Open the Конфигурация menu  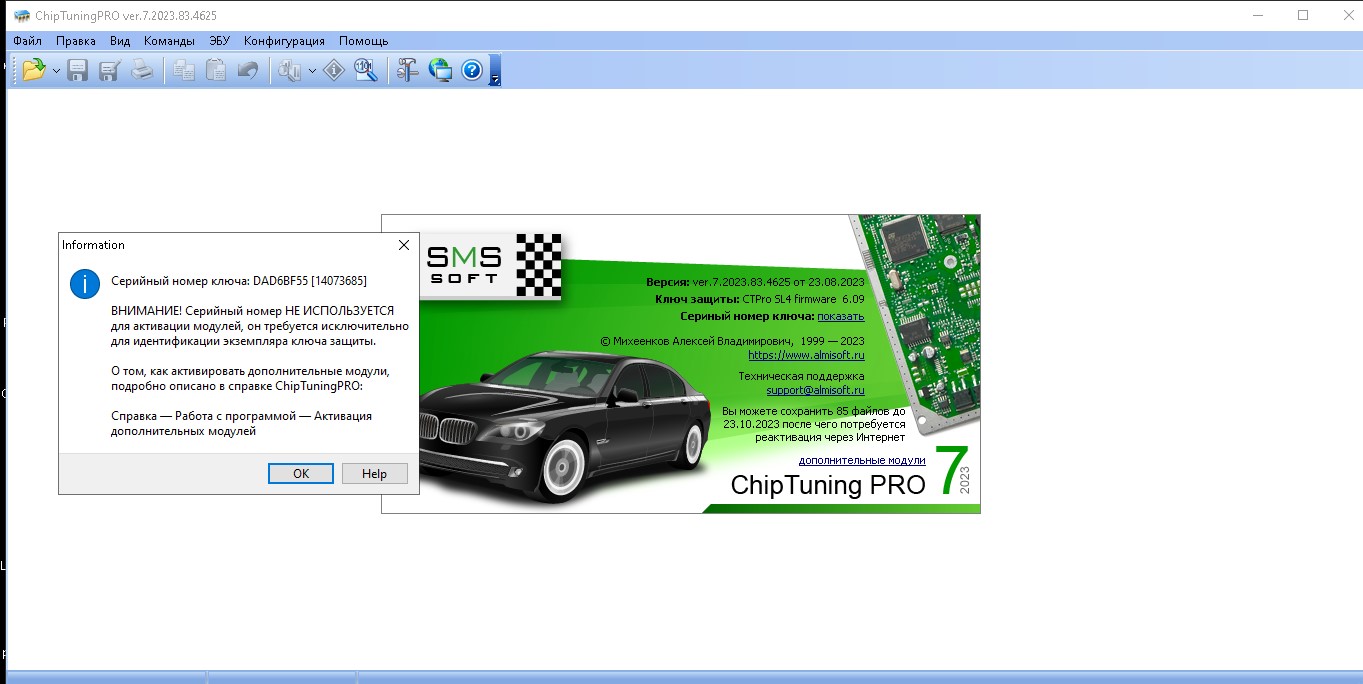click(x=284, y=41)
